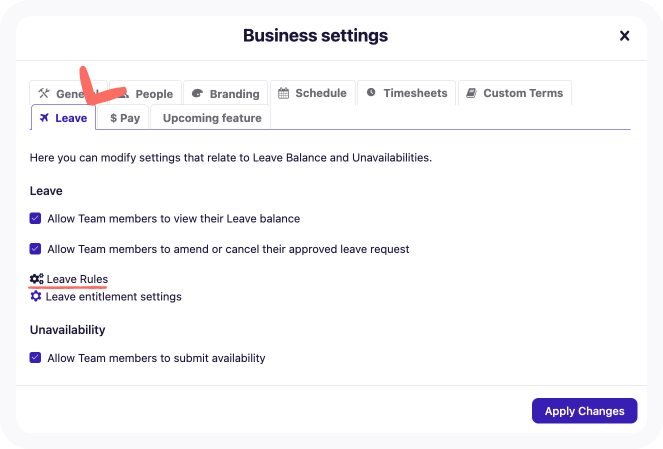Click the book icon on Custom Terms tab
This screenshot has width=663, height=449.
(x=471, y=93)
